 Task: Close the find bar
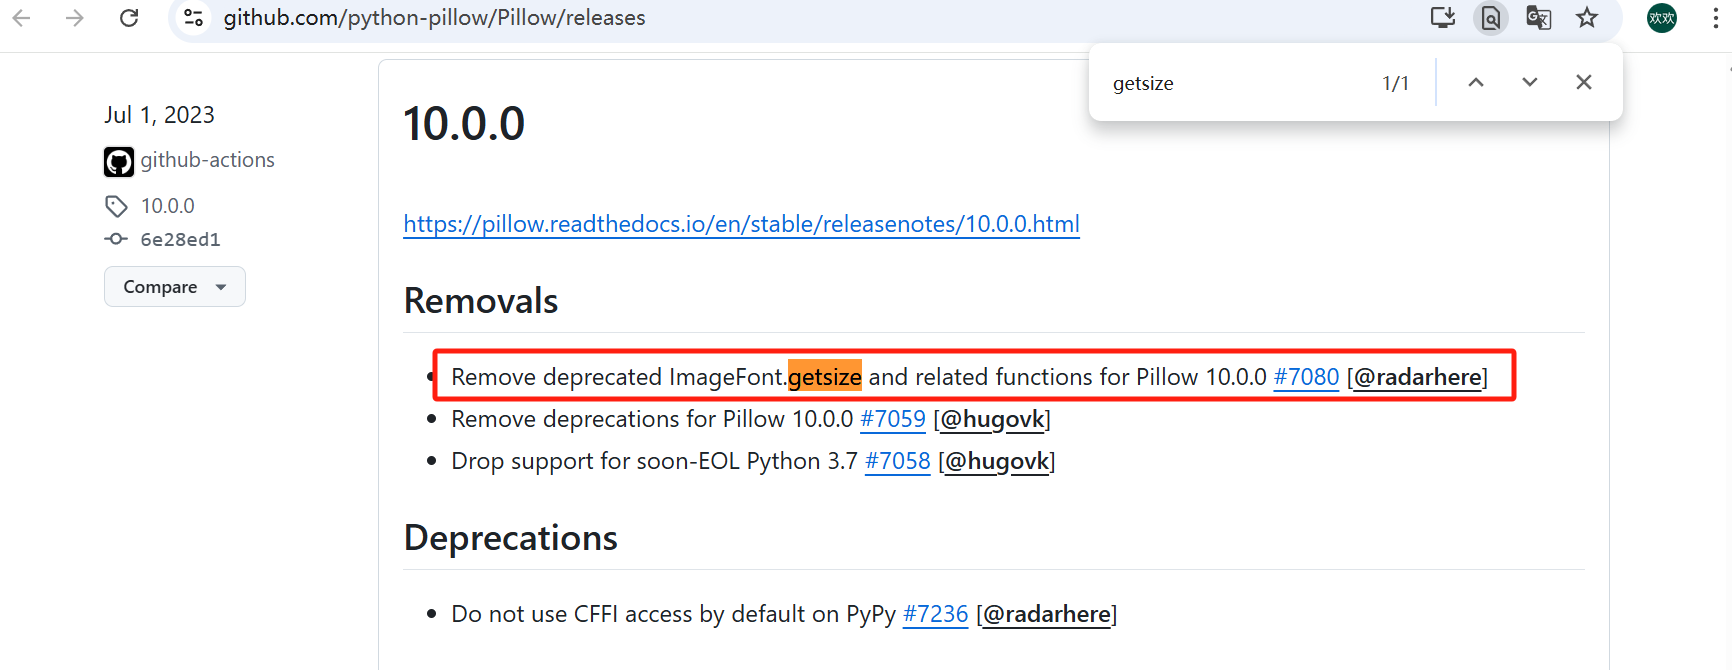[x=1584, y=82]
